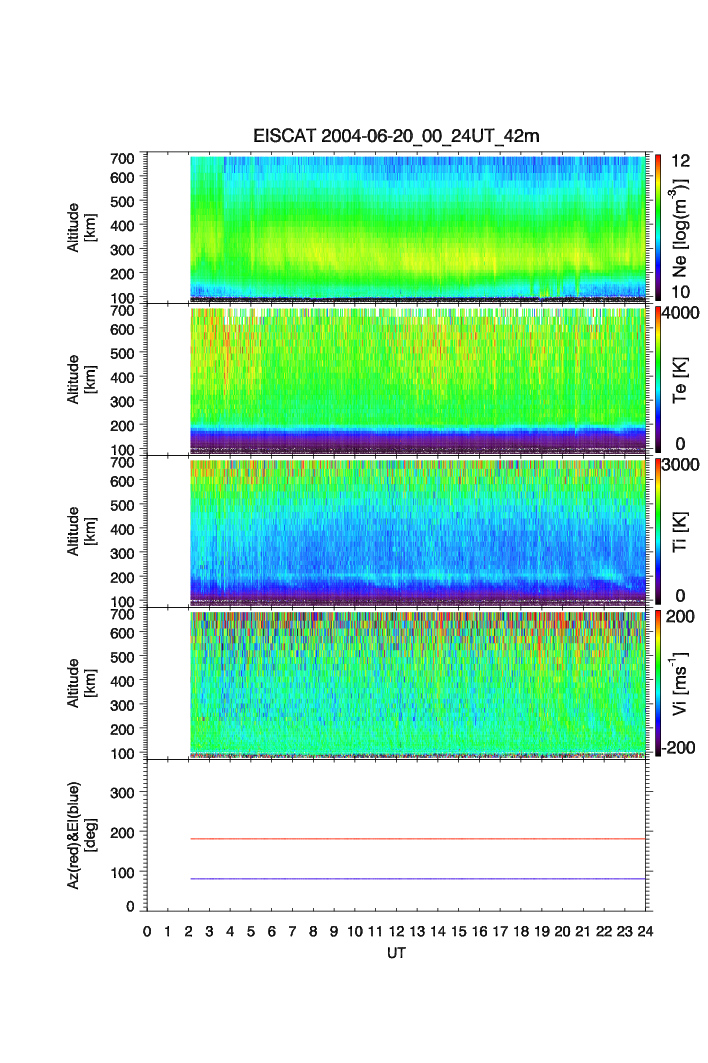Screen dimensions: 708x1063
Task: Click the blue elevation line
Action: (416, 879)
